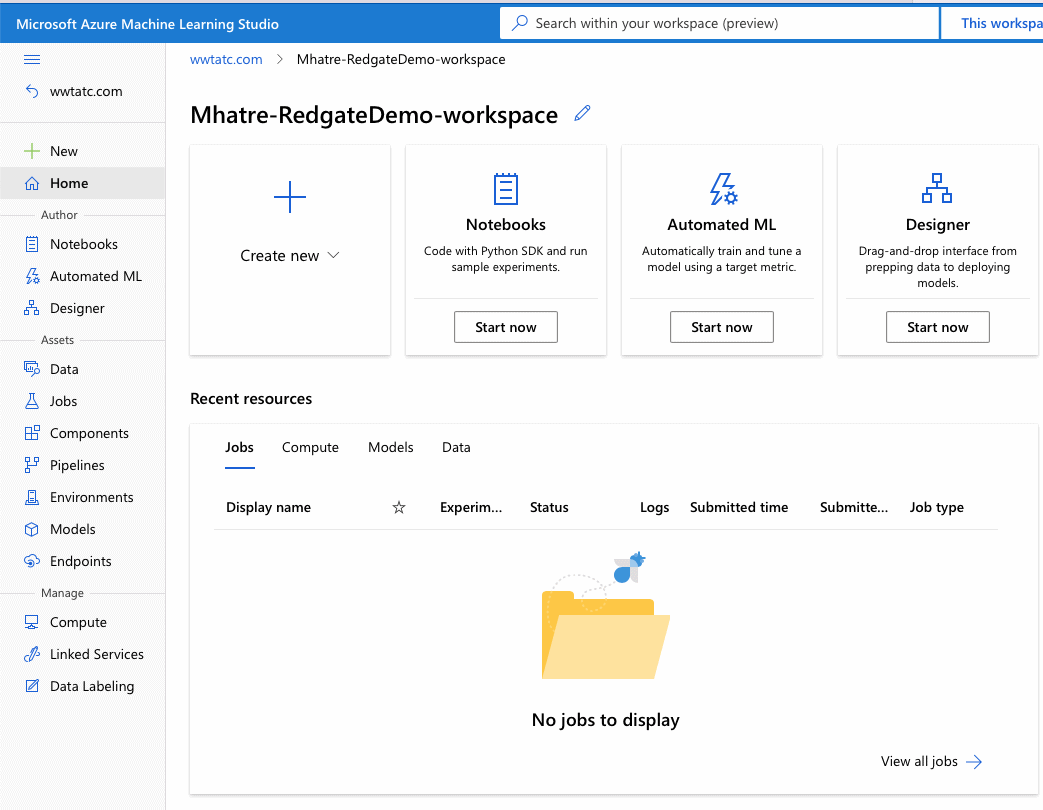Click the Models cube icon in sidebar
Screen dimensions: 1043x810
click(32, 529)
